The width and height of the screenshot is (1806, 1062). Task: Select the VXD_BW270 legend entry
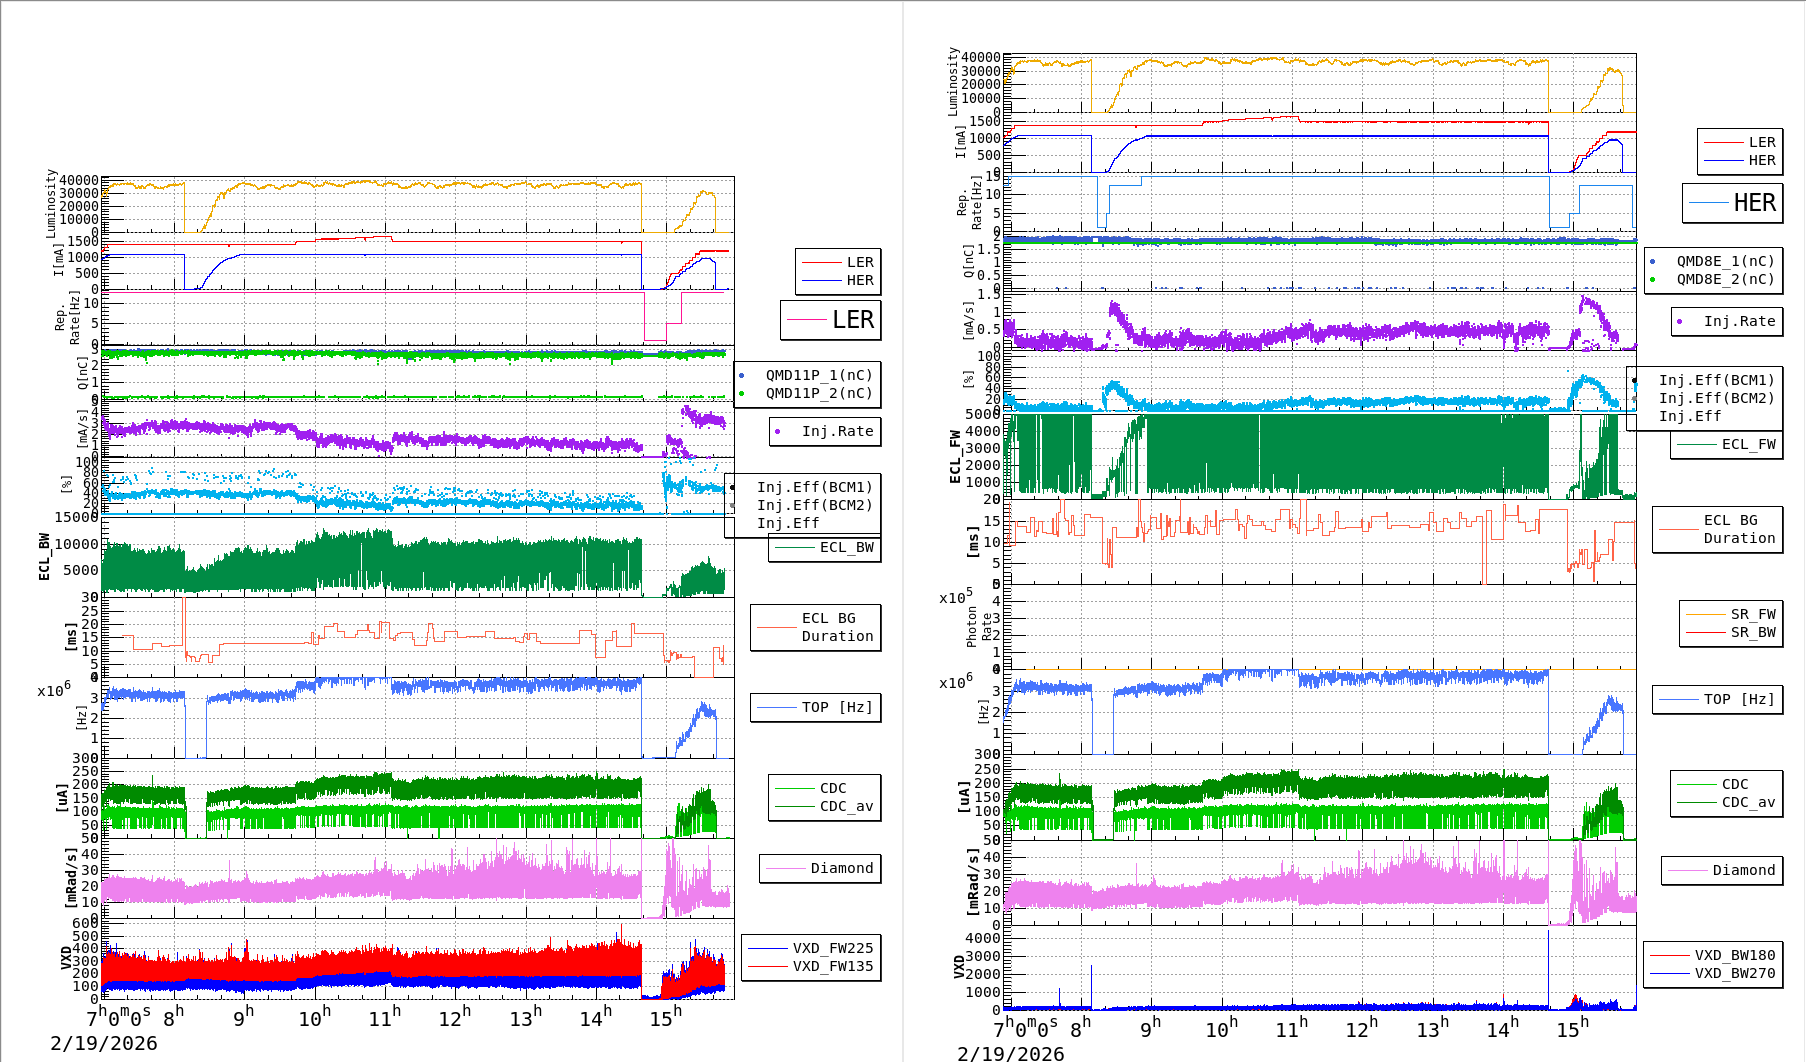tap(1734, 974)
